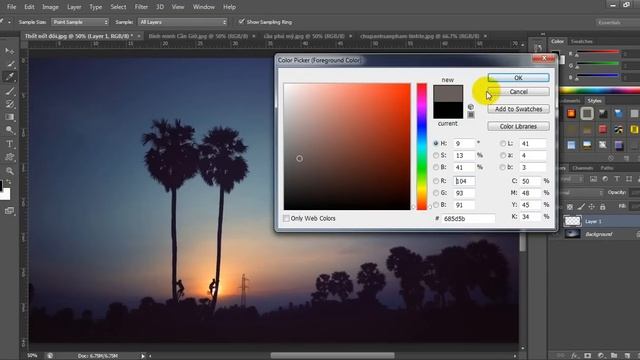Switch to the Channels tab

(x=582, y=168)
